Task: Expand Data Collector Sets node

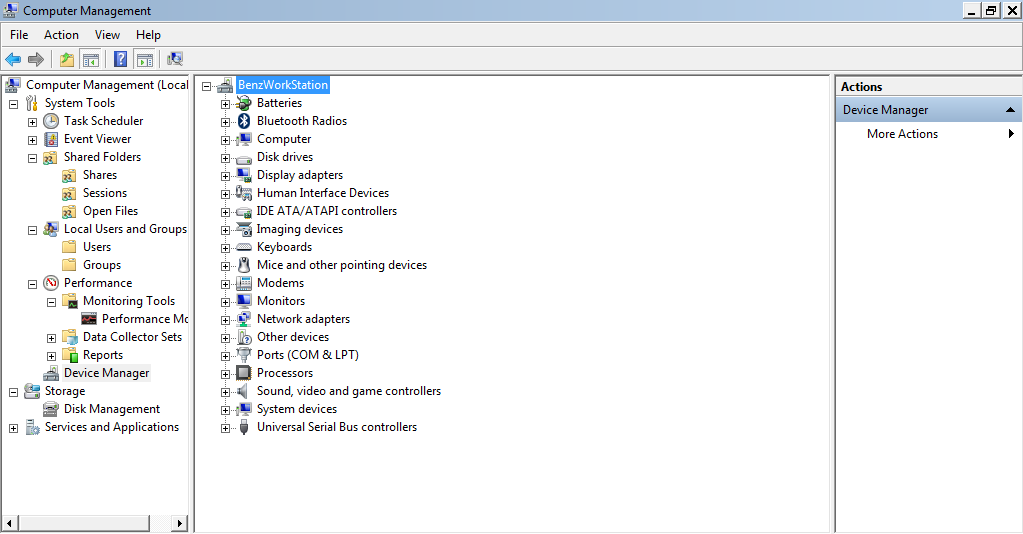Action: tap(51, 338)
